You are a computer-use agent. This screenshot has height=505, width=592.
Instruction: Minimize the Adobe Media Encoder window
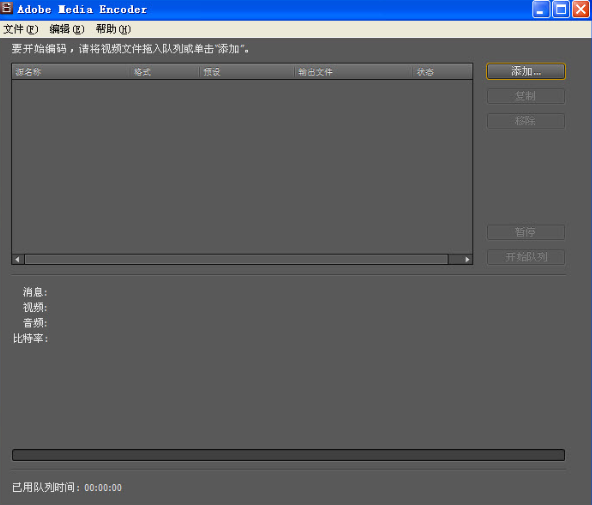(541, 9)
